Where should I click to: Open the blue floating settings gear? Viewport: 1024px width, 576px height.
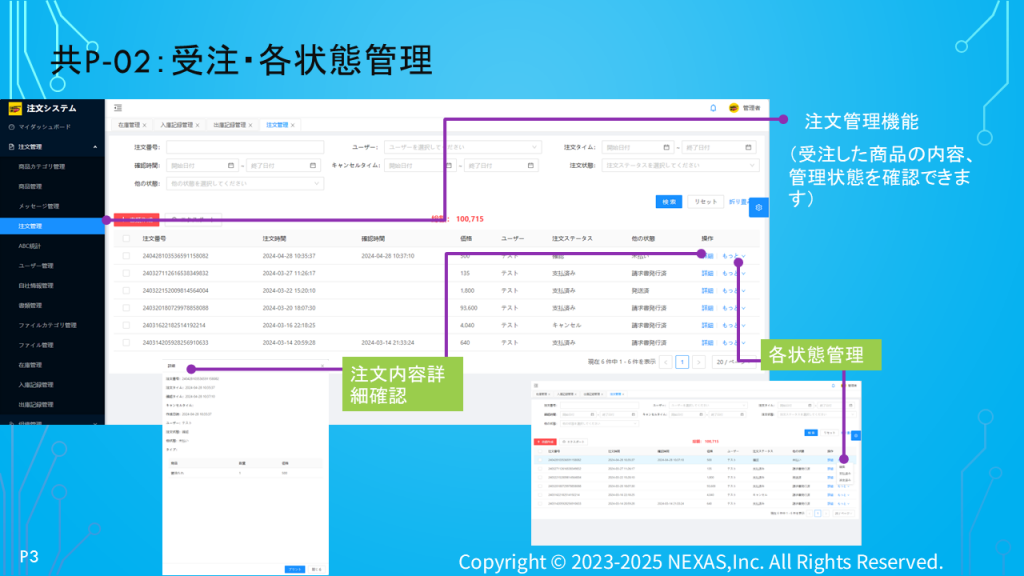(758, 207)
